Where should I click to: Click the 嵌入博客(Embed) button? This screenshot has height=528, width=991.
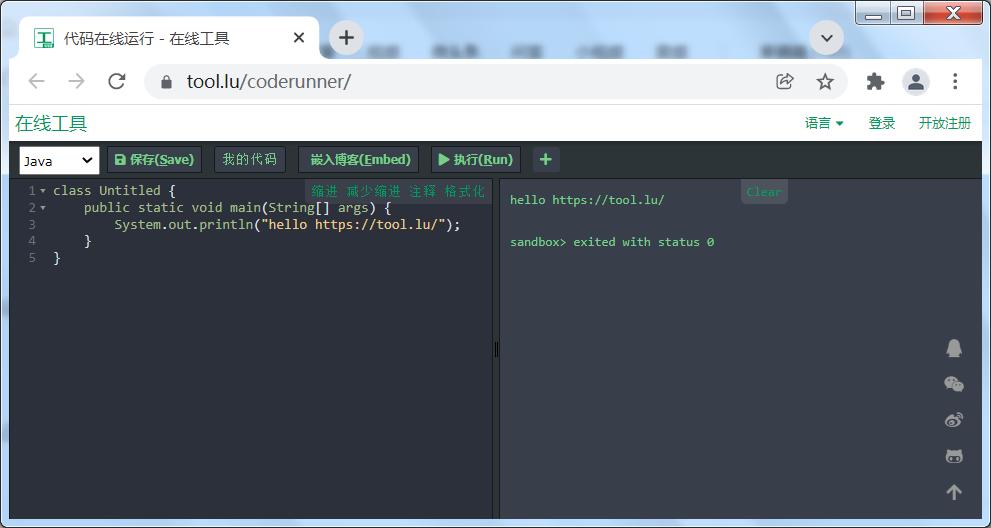pos(360,159)
